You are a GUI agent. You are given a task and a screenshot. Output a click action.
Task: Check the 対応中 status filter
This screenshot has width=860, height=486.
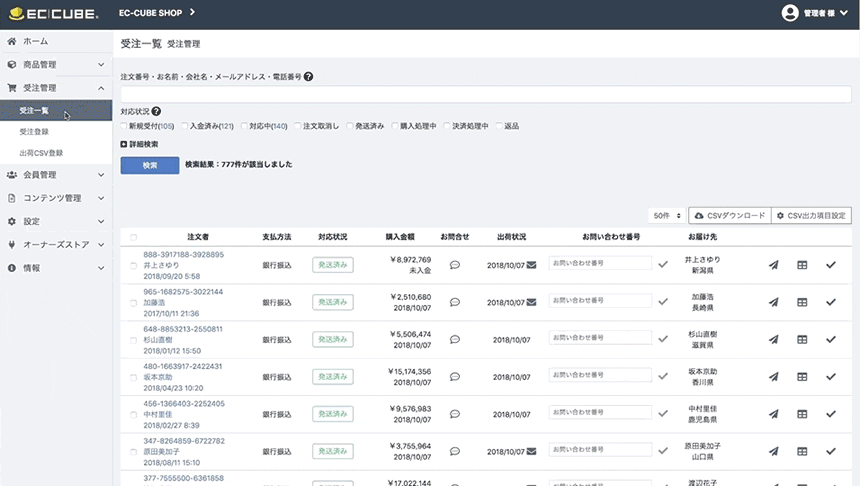click(245, 126)
